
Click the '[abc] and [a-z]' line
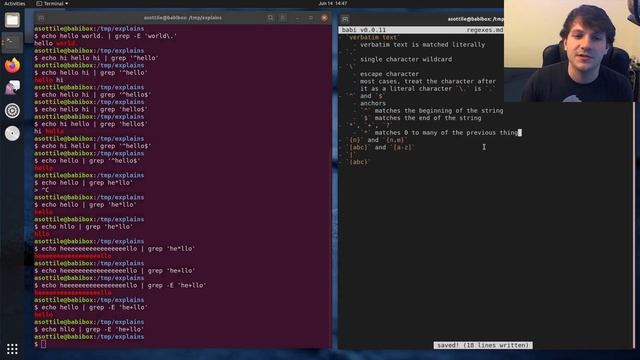coord(380,148)
